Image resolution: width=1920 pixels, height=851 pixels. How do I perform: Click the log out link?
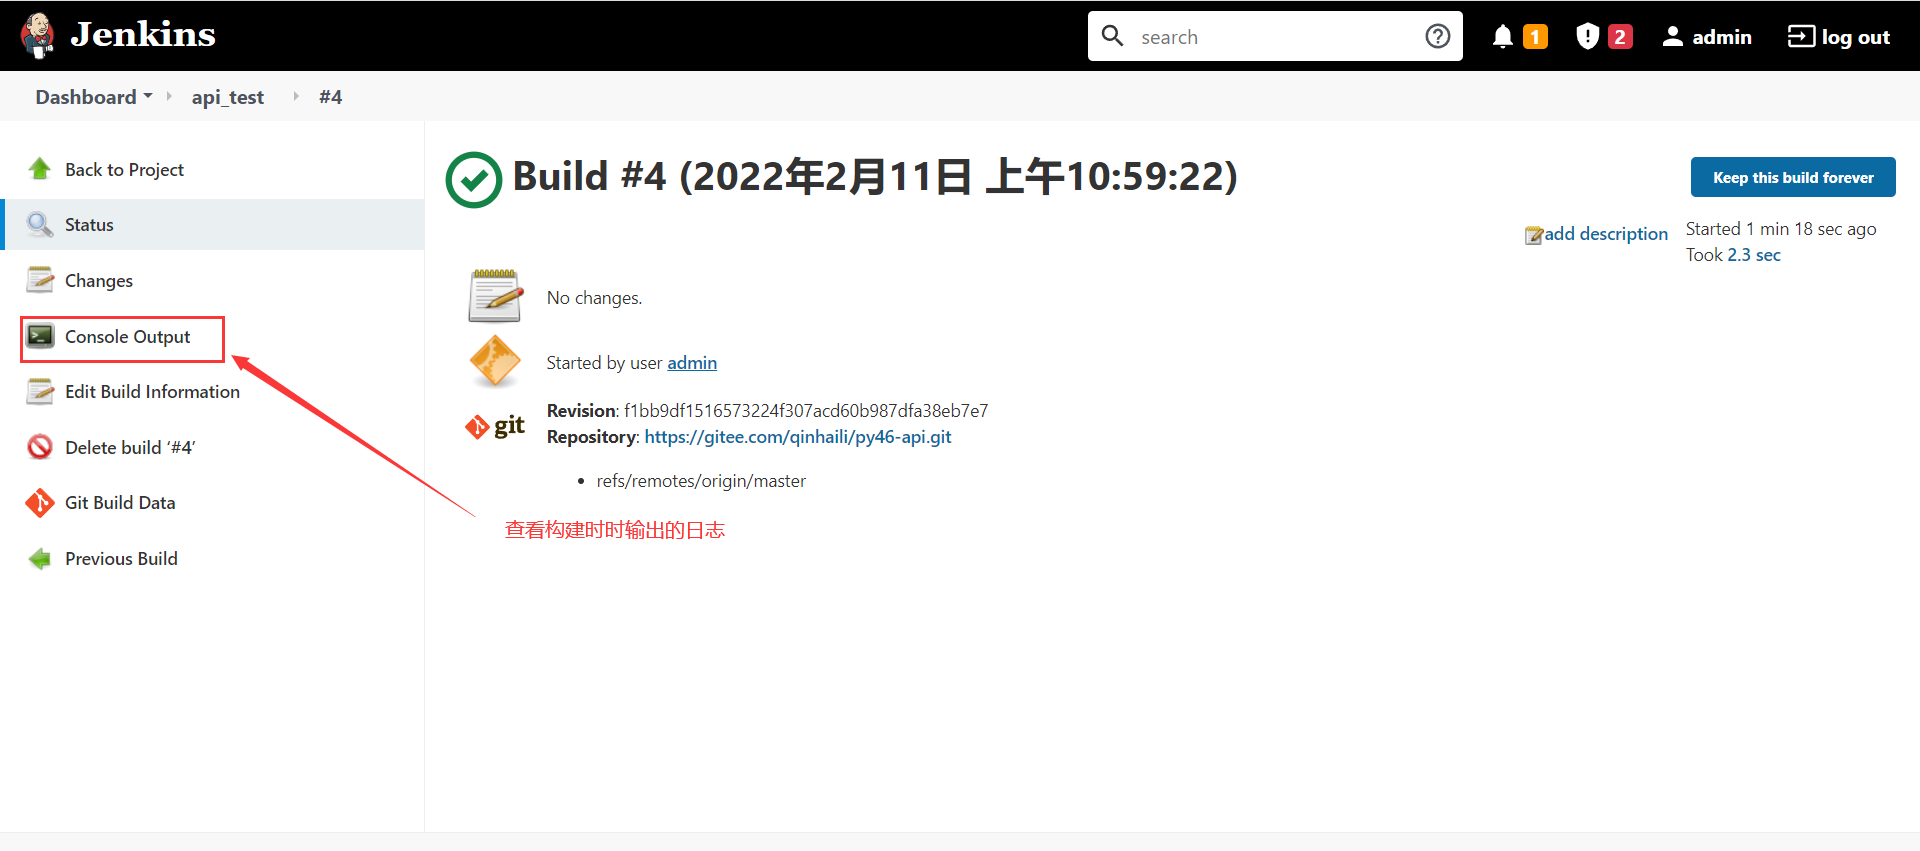pos(1838,37)
